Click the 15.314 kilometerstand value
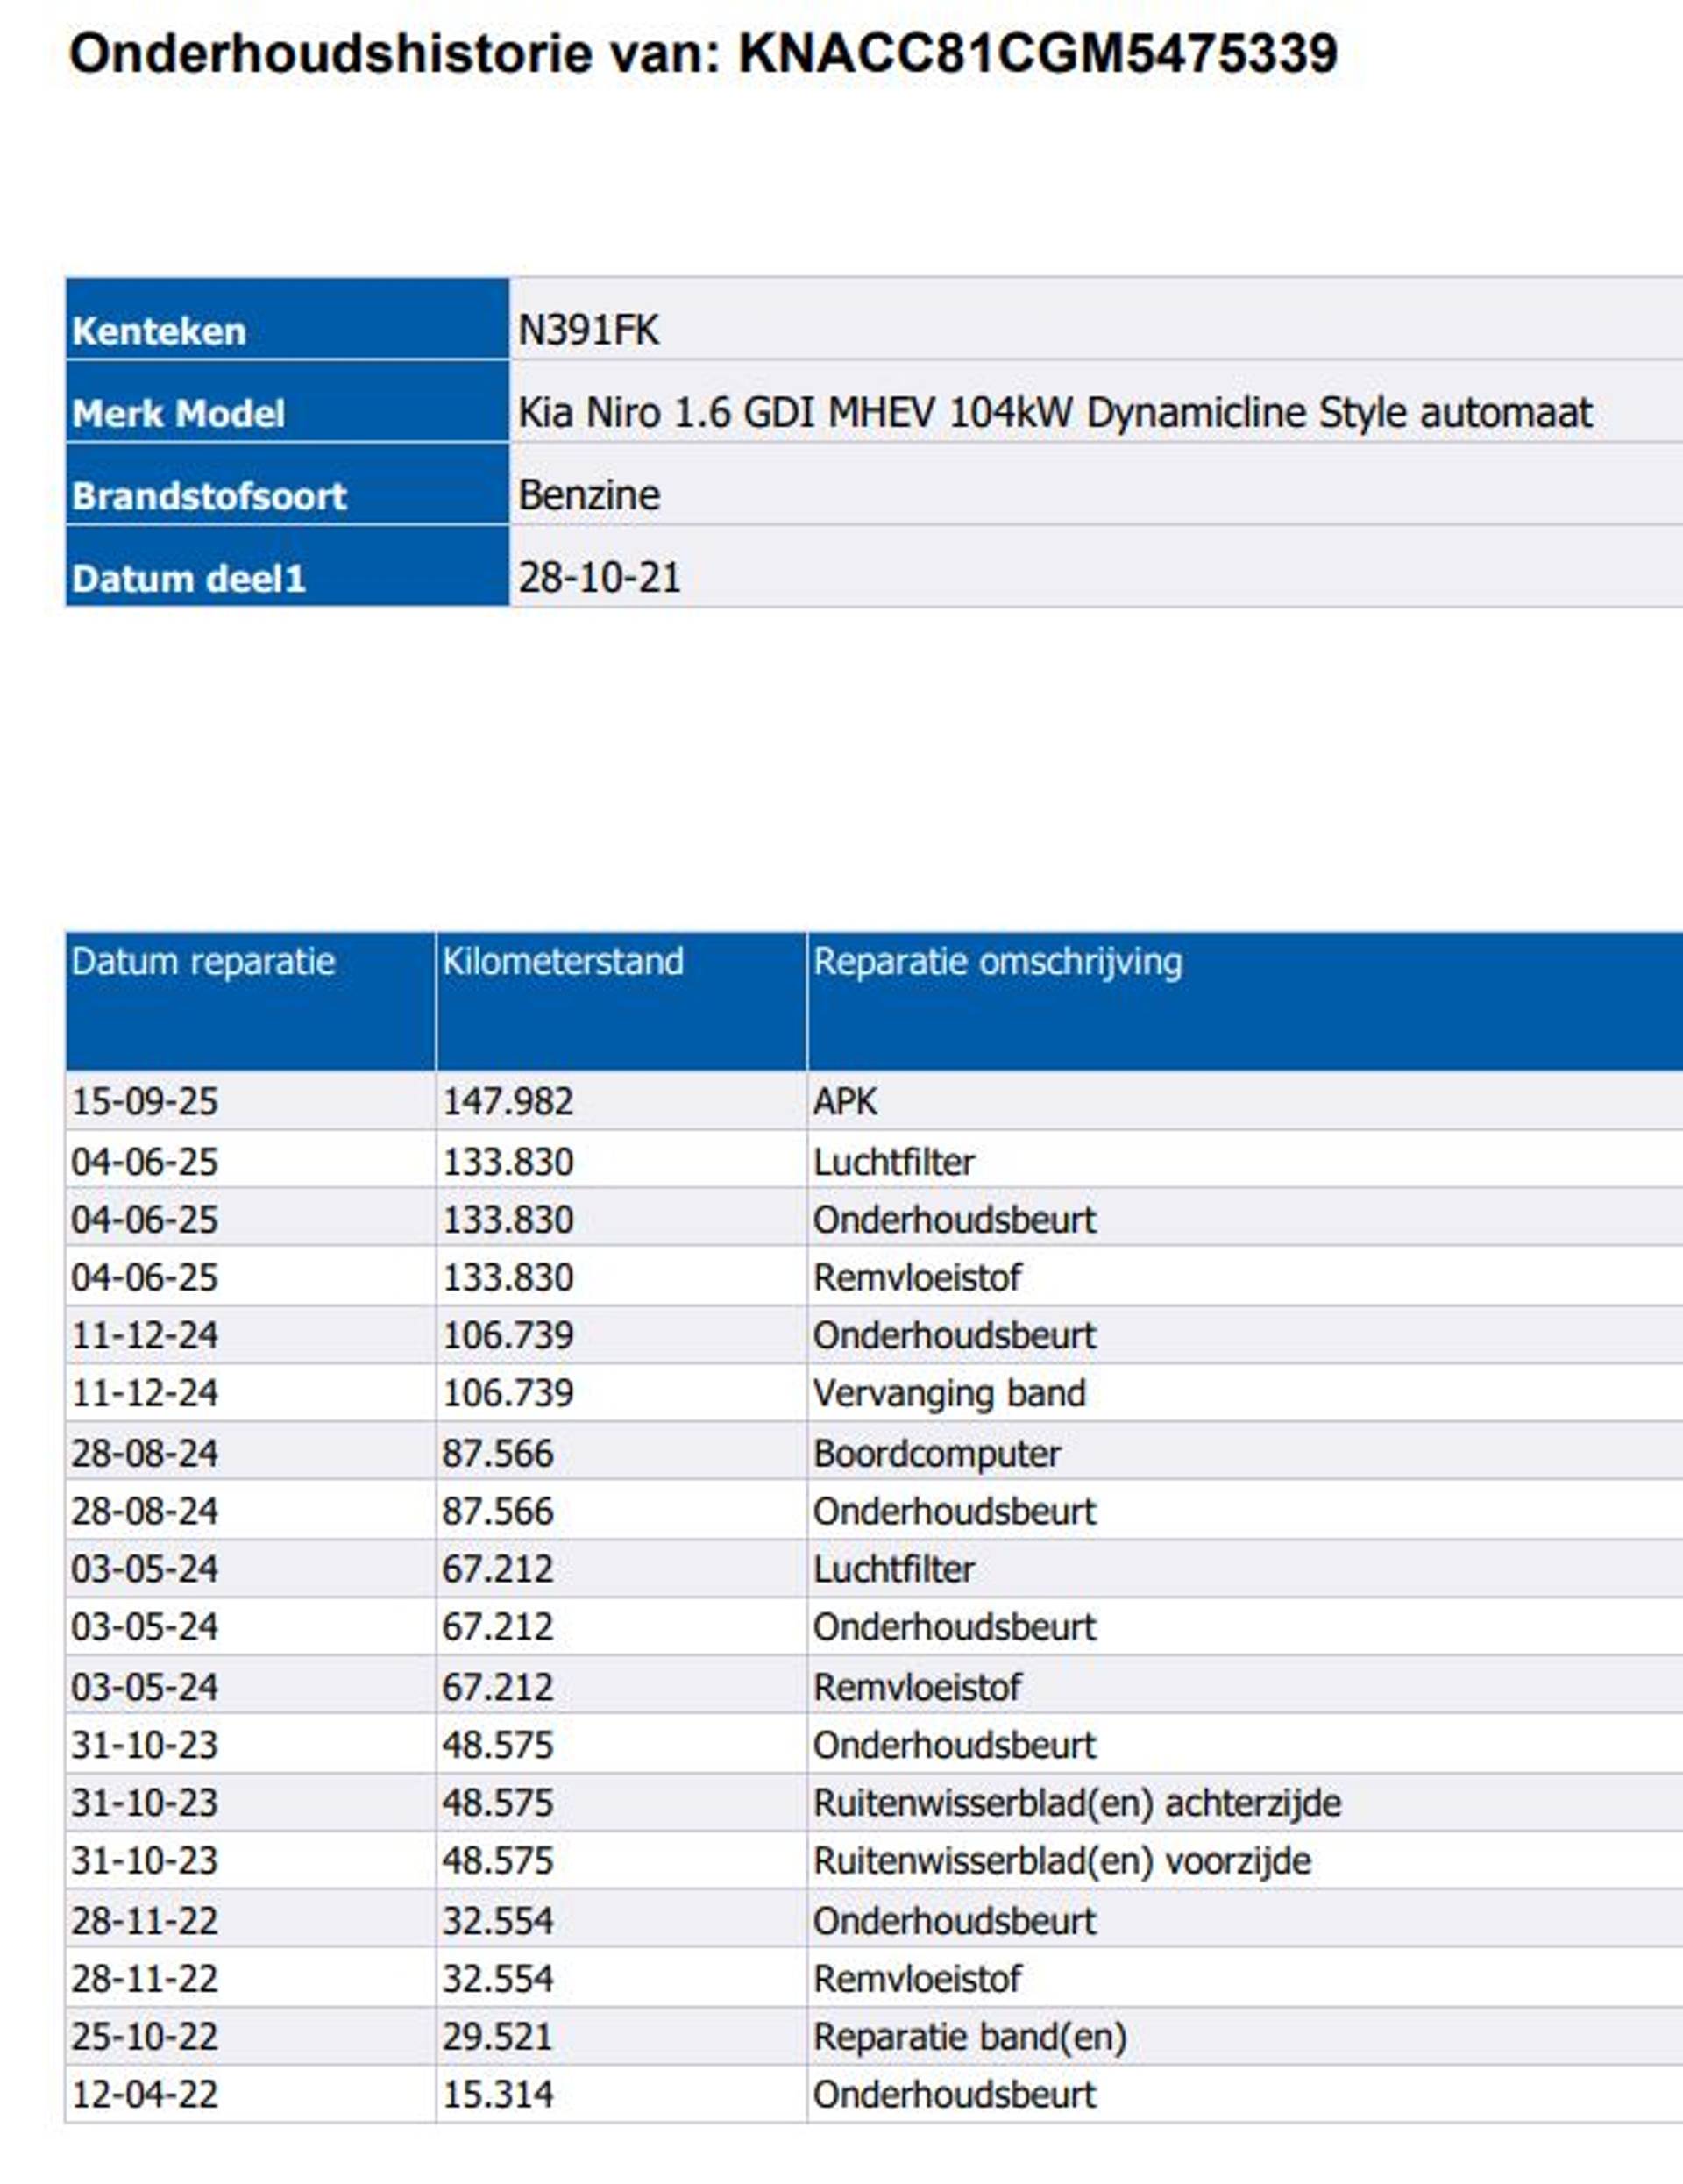This screenshot has width=1683, height=2184. (x=497, y=2095)
